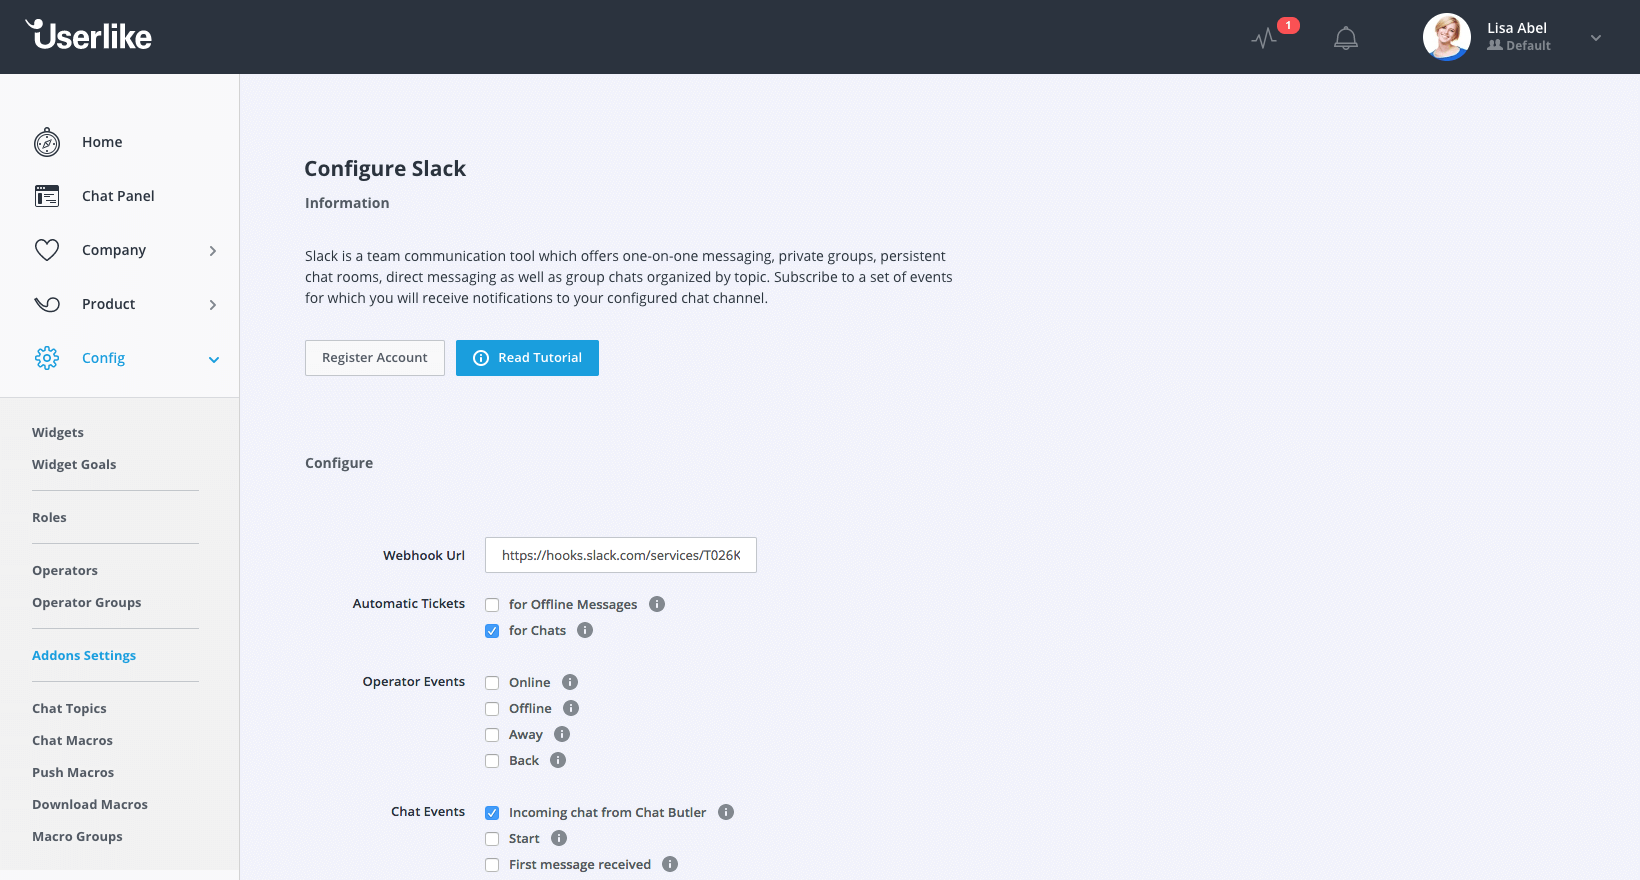Click the Company heart icon

47,250
